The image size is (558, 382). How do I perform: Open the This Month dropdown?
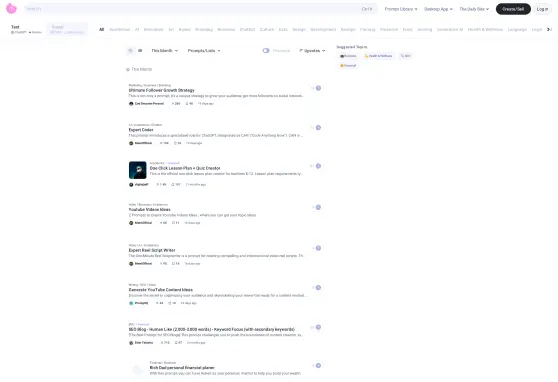click(x=164, y=51)
